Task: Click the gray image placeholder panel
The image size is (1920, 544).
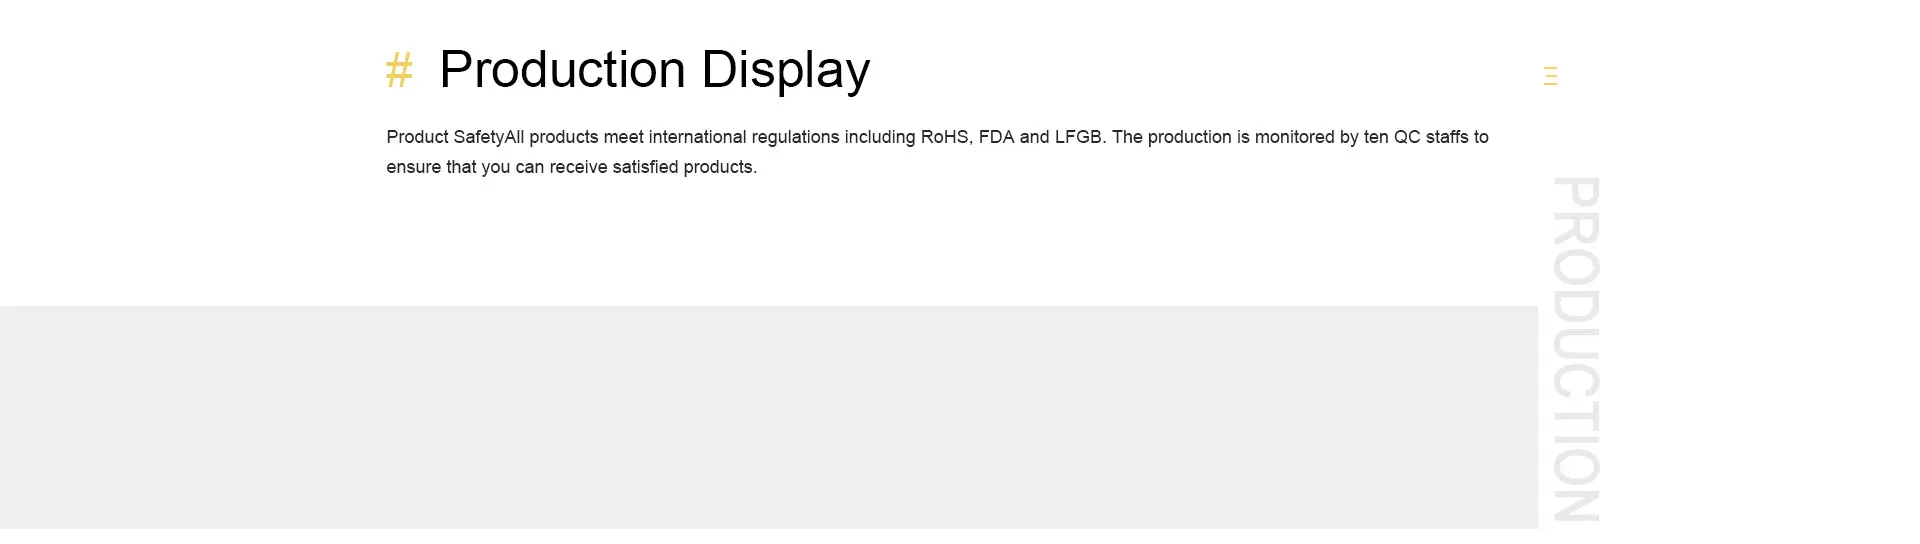Action: point(768,417)
